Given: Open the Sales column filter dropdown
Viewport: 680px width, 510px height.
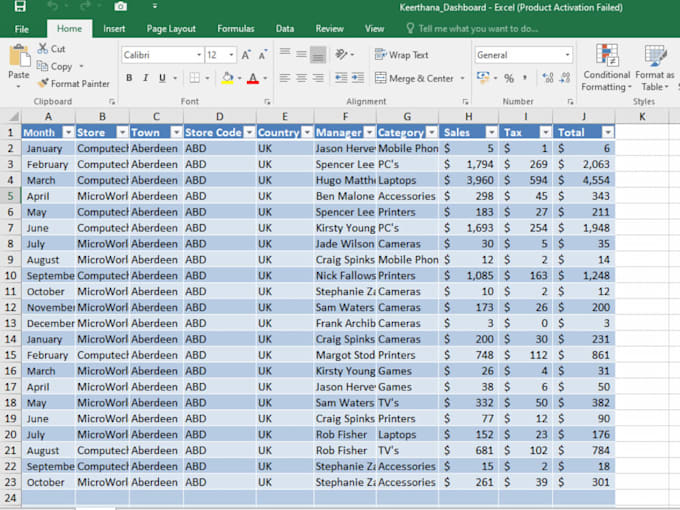Looking at the screenshot, I should coord(491,132).
